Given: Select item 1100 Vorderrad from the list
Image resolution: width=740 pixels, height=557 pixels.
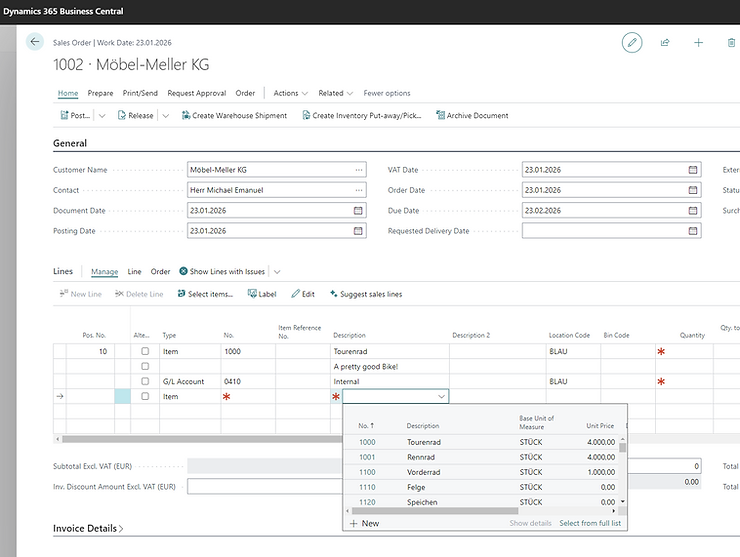Looking at the screenshot, I should 423,472.
